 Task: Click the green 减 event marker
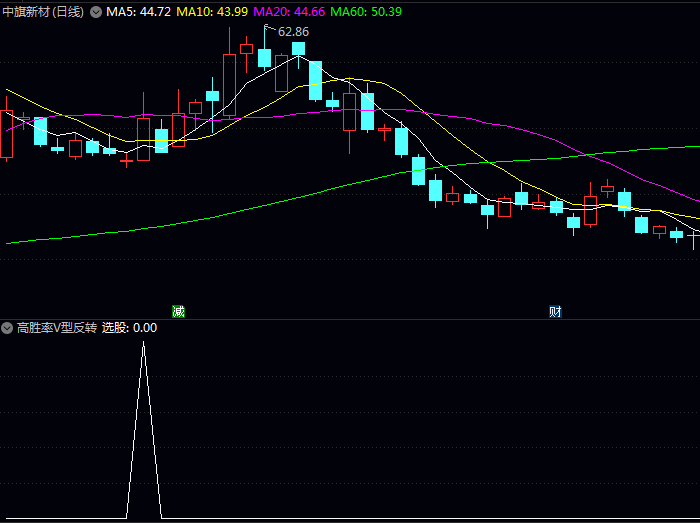point(178,311)
